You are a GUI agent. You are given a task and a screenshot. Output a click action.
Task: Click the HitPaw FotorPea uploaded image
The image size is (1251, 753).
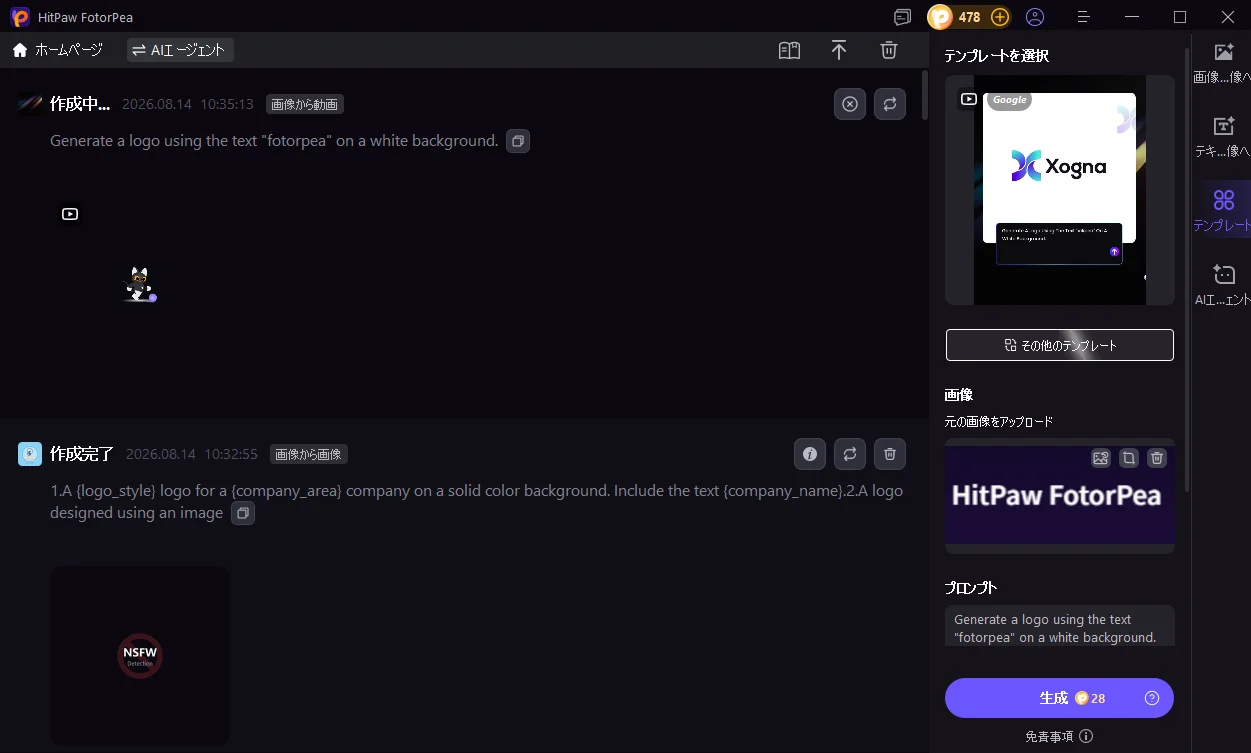tap(1060, 496)
